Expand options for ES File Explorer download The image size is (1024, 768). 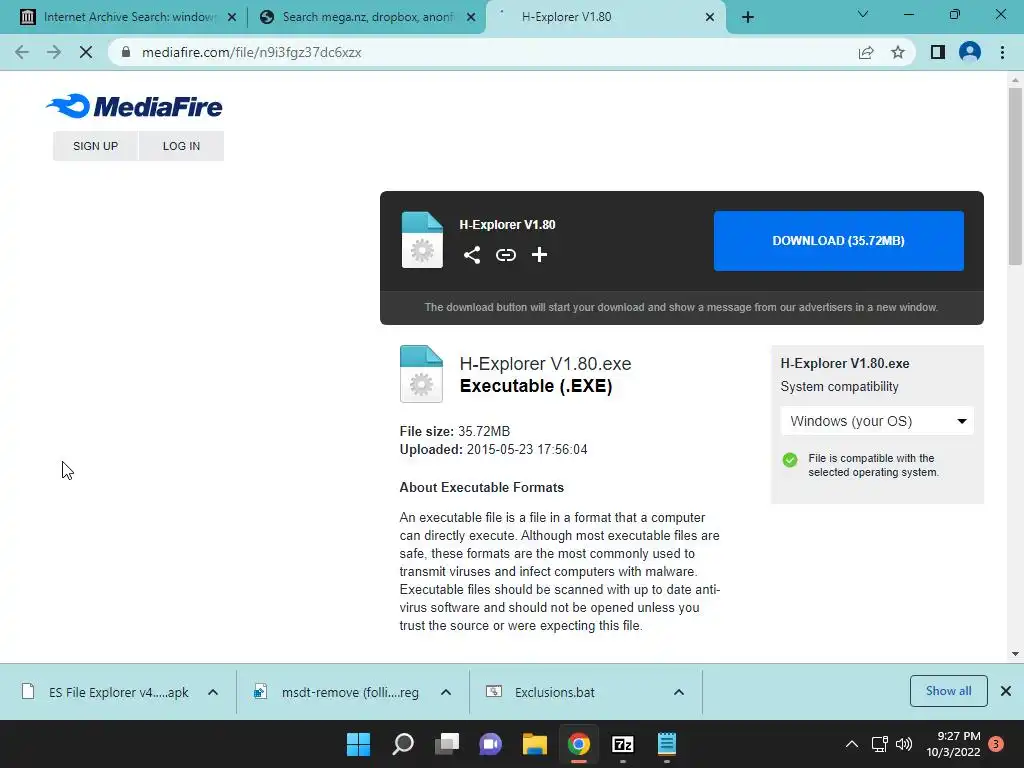pyautogui.click(x=213, y=692)
